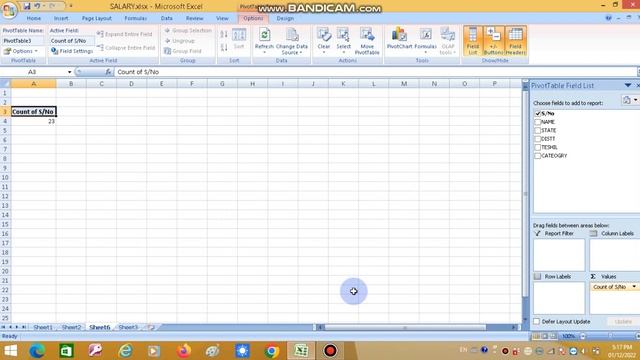Insert a new worksheet tab

[151, 327]
